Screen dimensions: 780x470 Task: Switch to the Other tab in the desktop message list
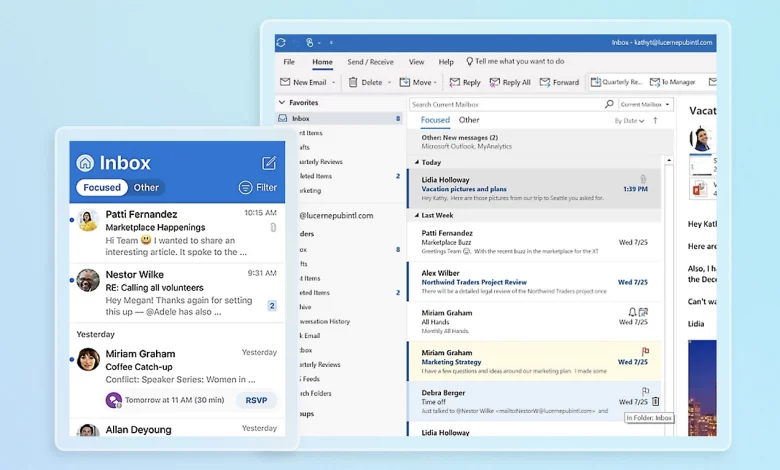469,120
